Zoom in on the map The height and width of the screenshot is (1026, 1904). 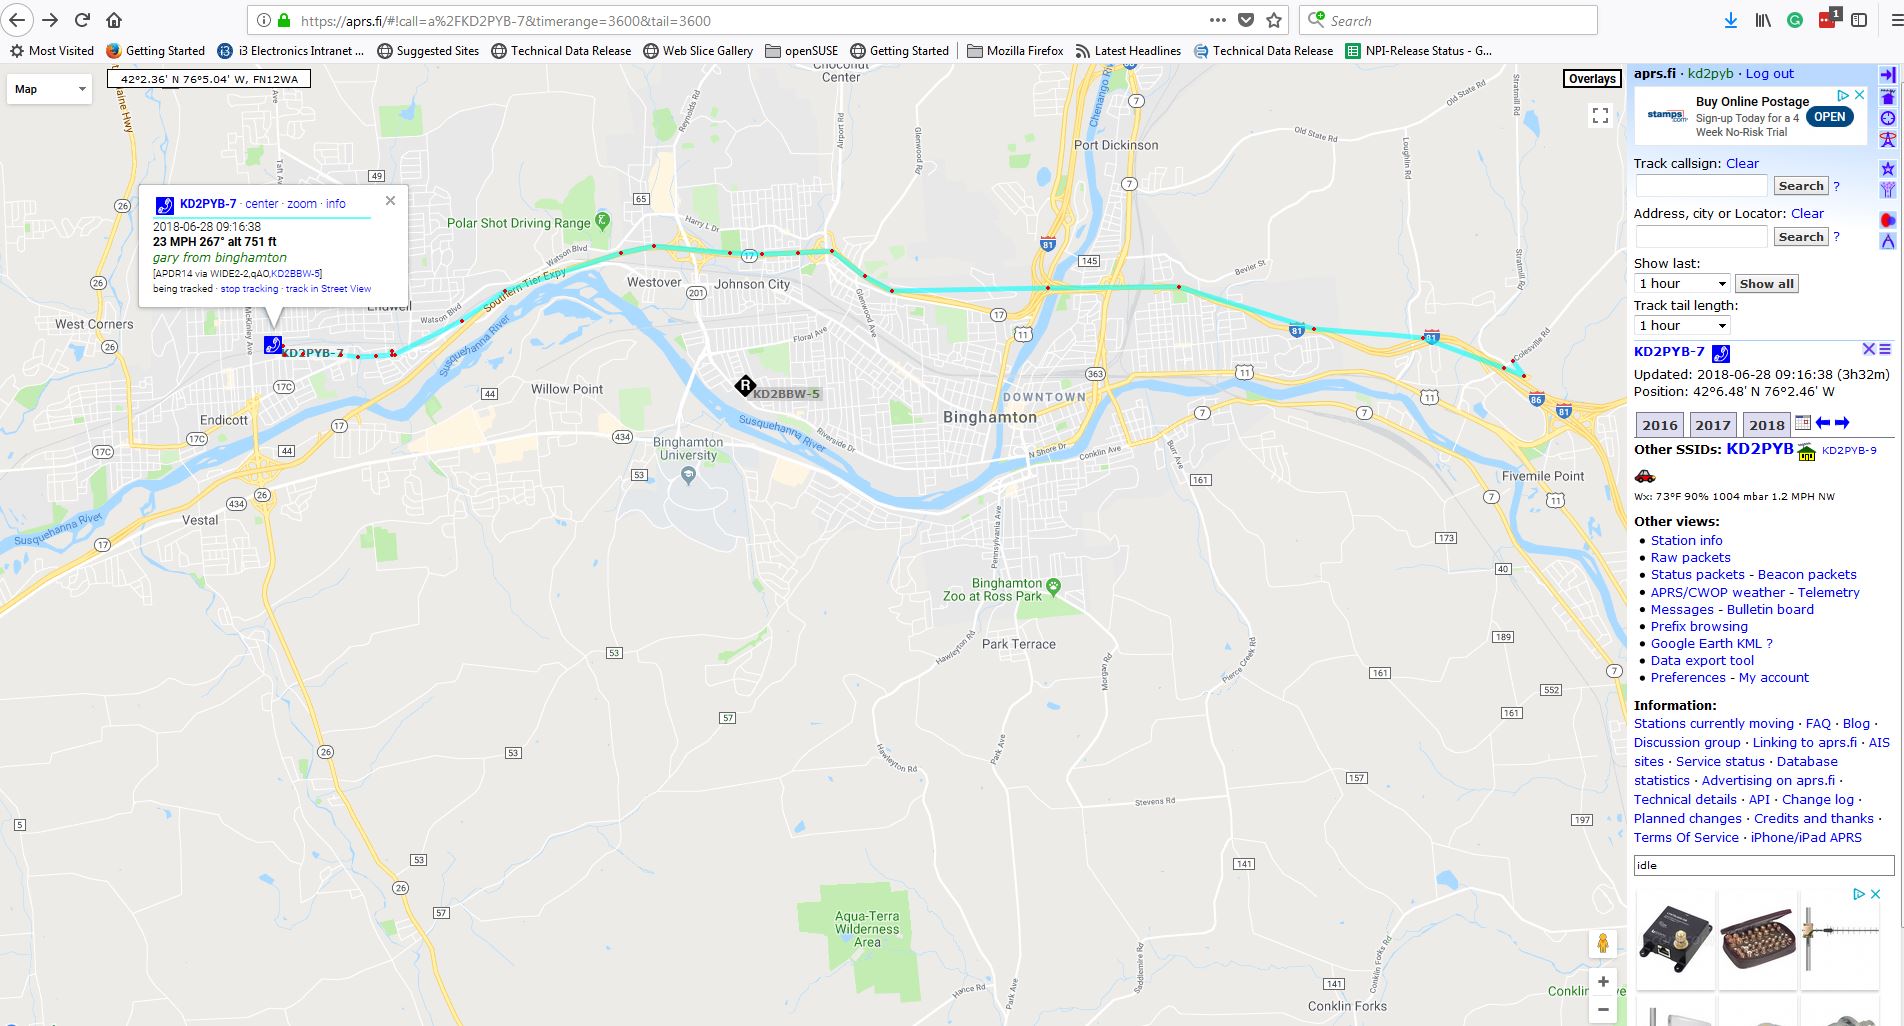pyautogui.click(x=1603, y=981)
